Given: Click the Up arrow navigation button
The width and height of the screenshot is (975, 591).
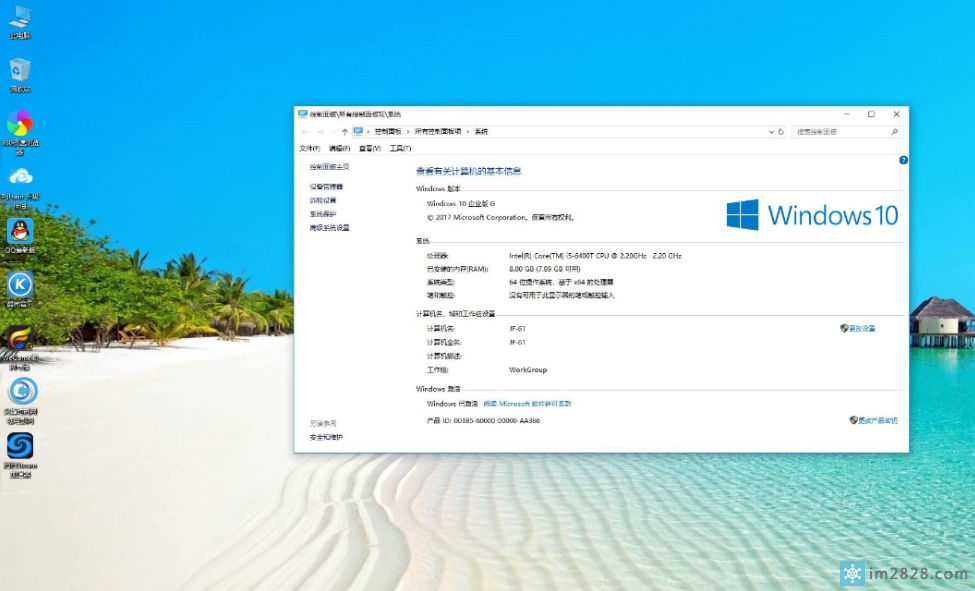Looking at the screenshot, I should pyautogui.click(x=344, y=132).
